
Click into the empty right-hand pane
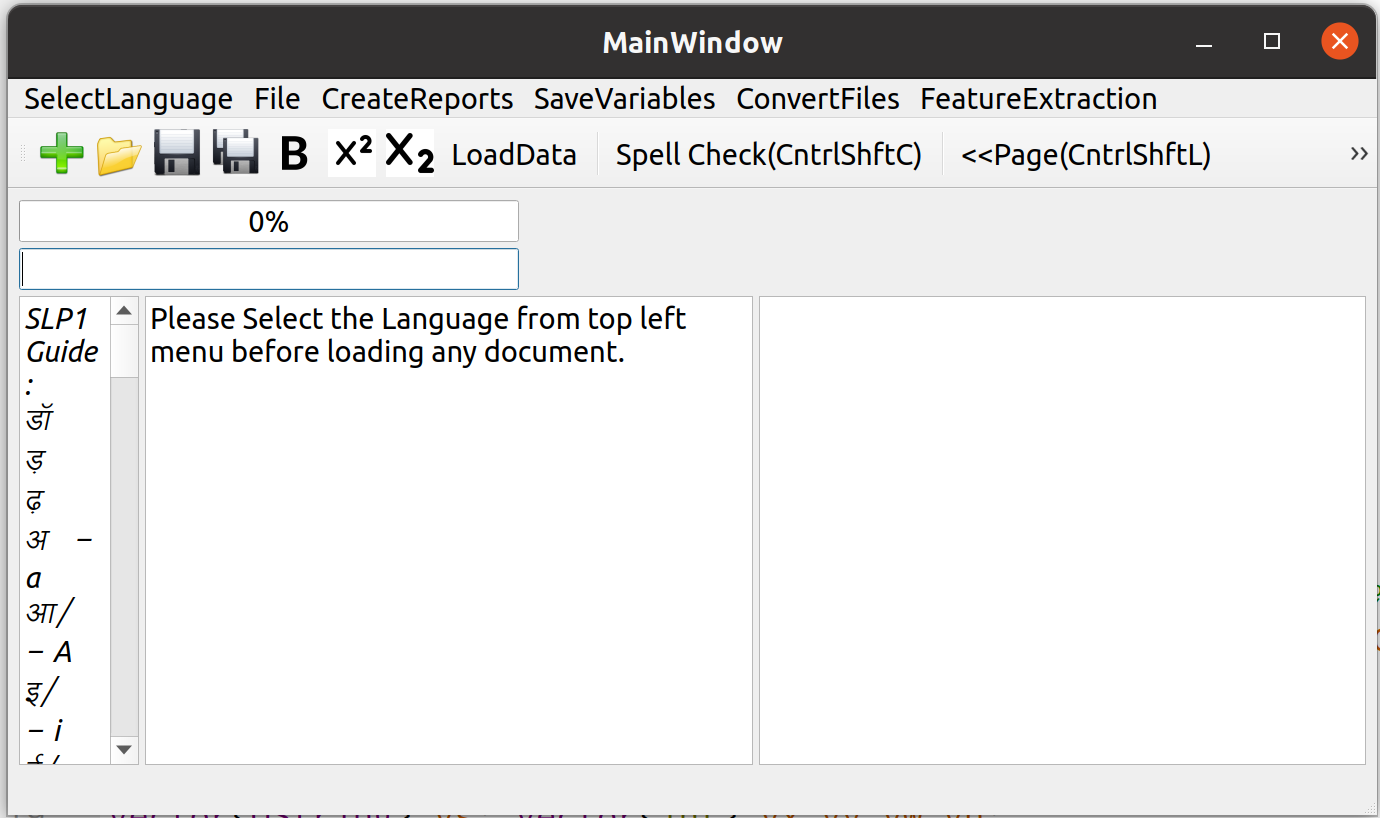click(x=1062, y=530)
